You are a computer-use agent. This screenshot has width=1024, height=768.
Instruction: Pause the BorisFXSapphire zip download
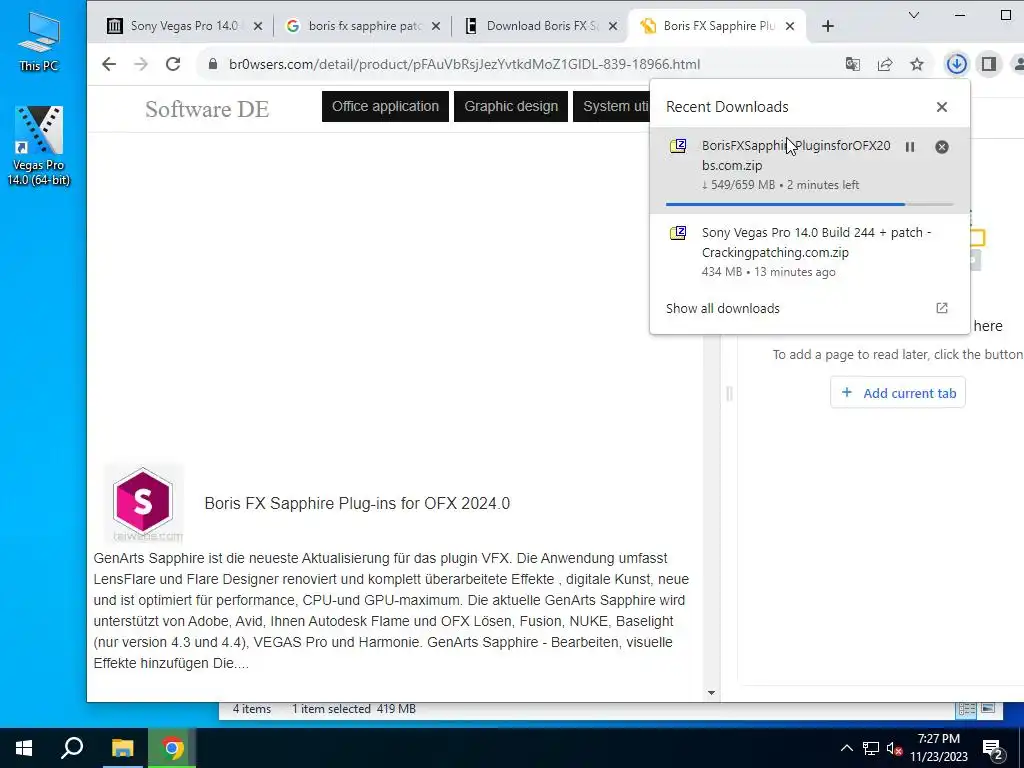[x=910, y=147]
